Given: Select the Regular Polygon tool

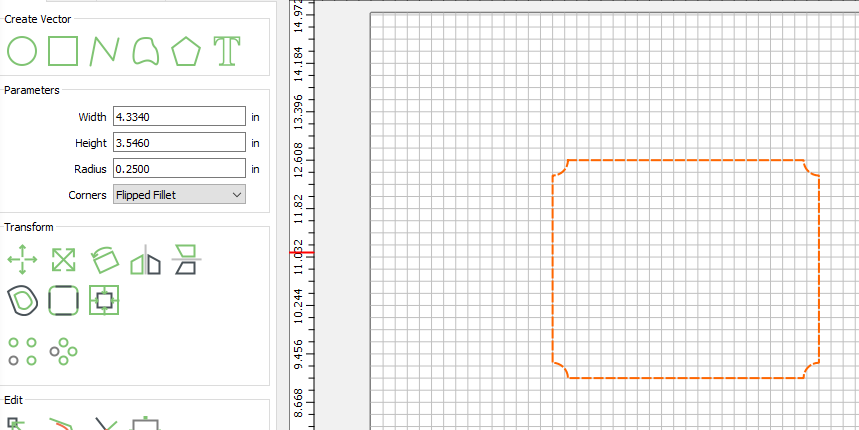Looking at the screenshot, I should [186, 51].
